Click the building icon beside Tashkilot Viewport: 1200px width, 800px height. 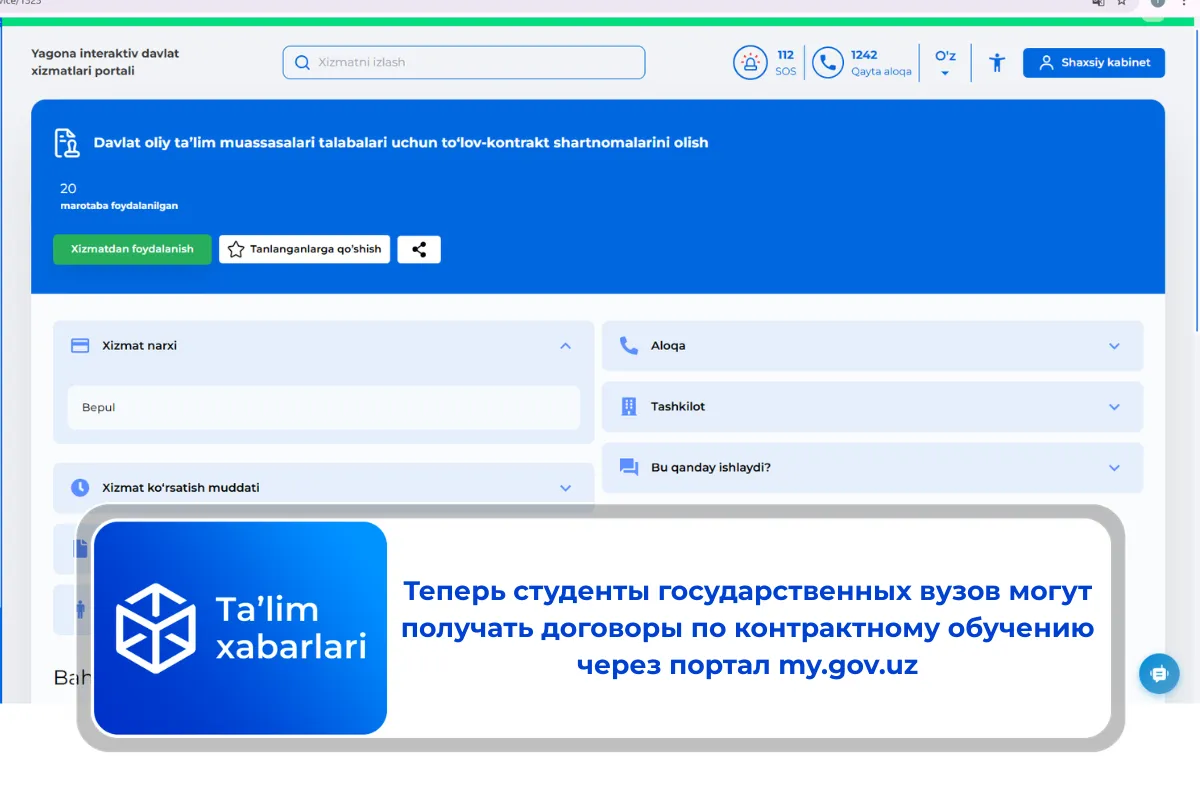pyautogui.click(x=629, y=406)
